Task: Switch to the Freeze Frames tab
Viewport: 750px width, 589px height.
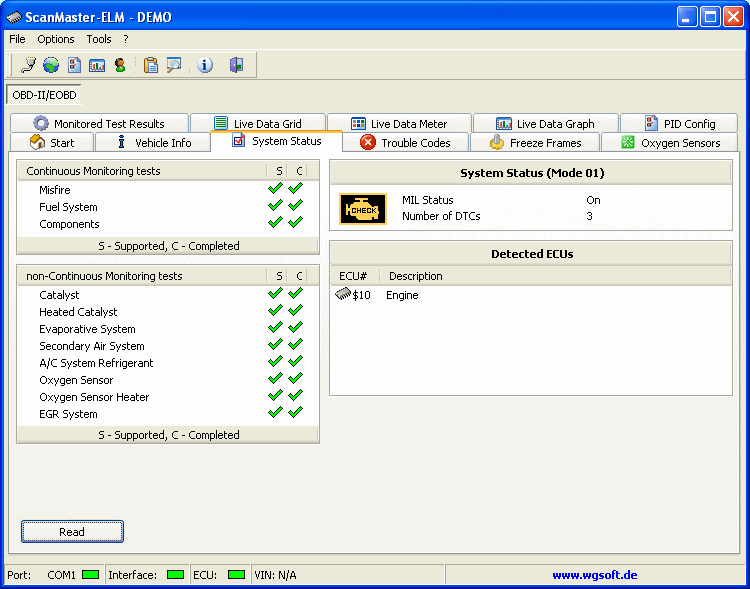Action: 535,143
